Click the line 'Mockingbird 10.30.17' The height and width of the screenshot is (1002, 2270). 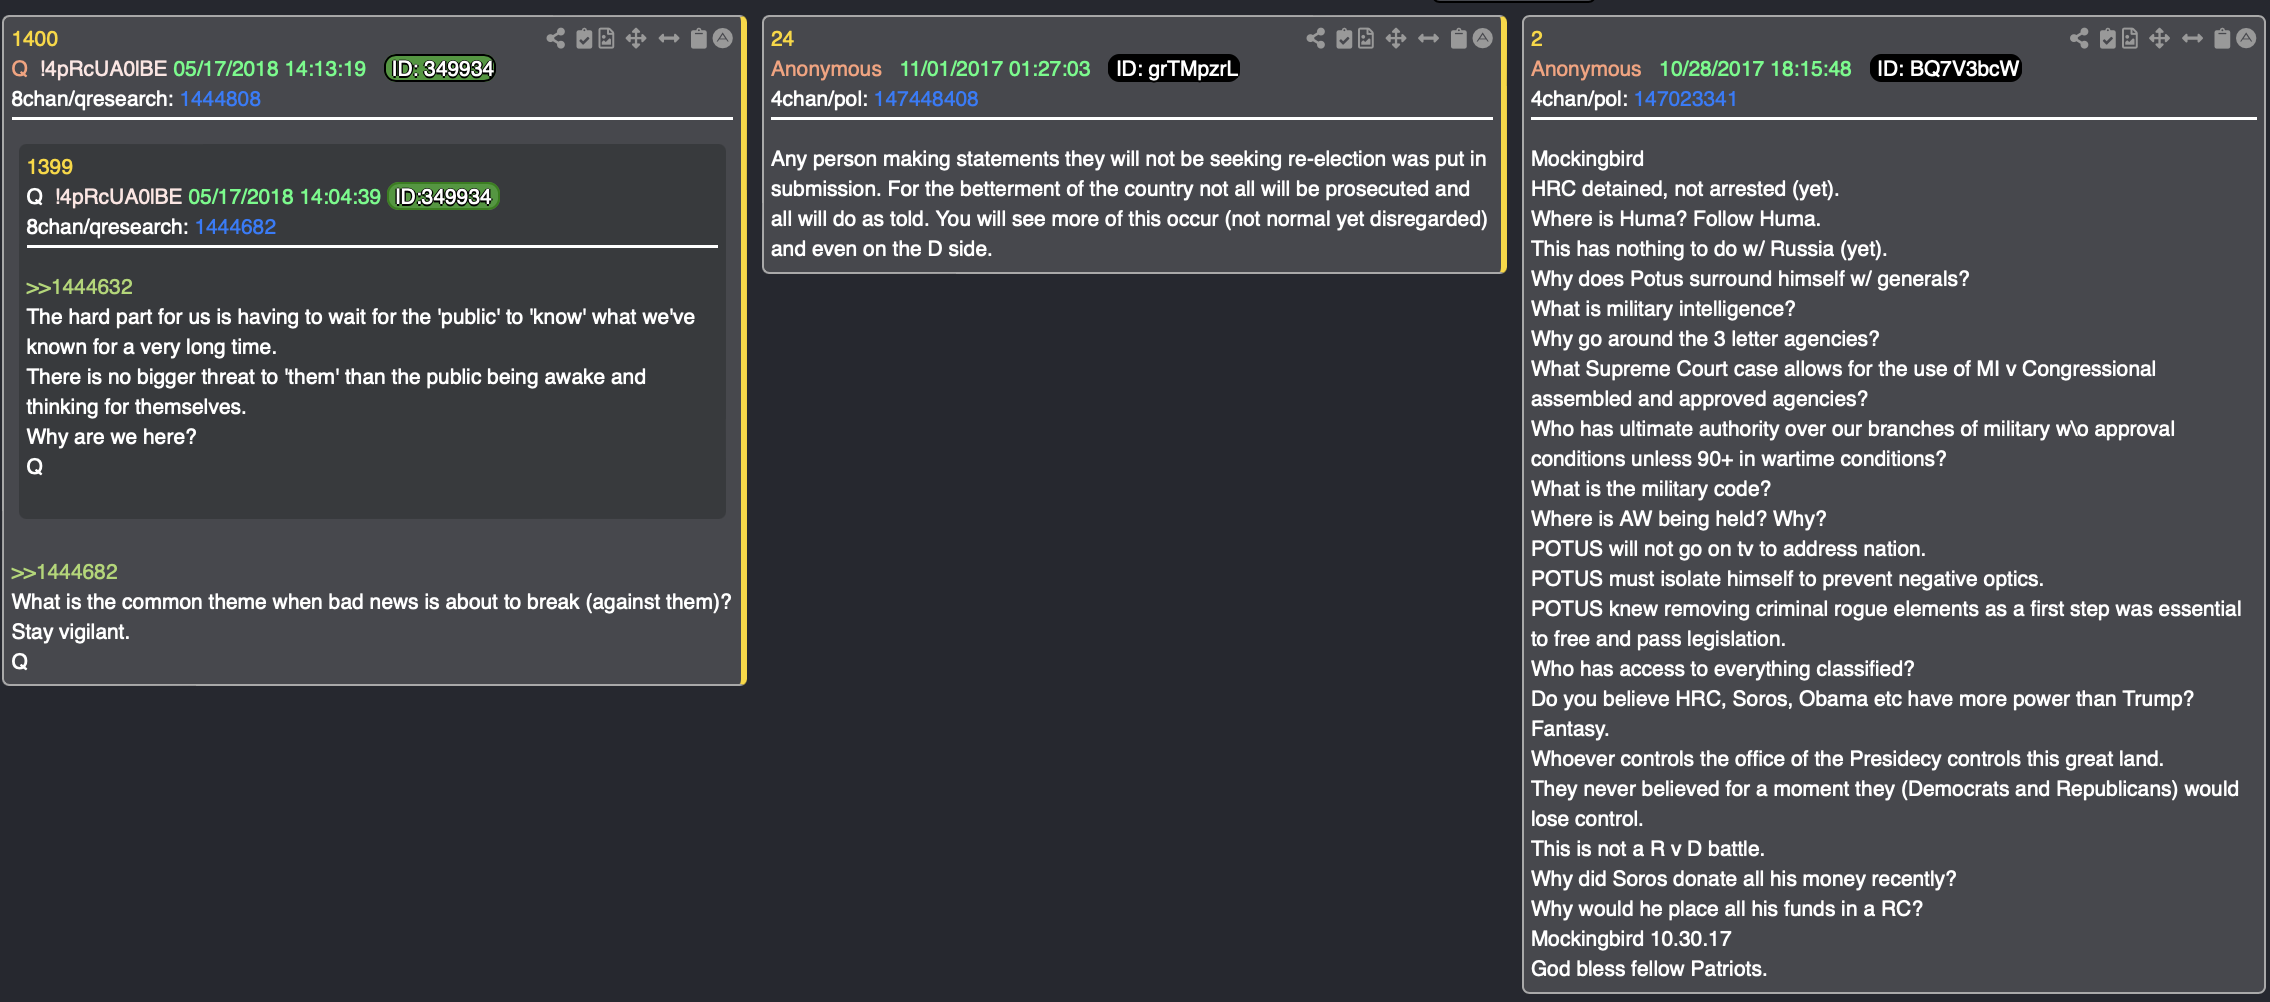(x=1631, y=939)
